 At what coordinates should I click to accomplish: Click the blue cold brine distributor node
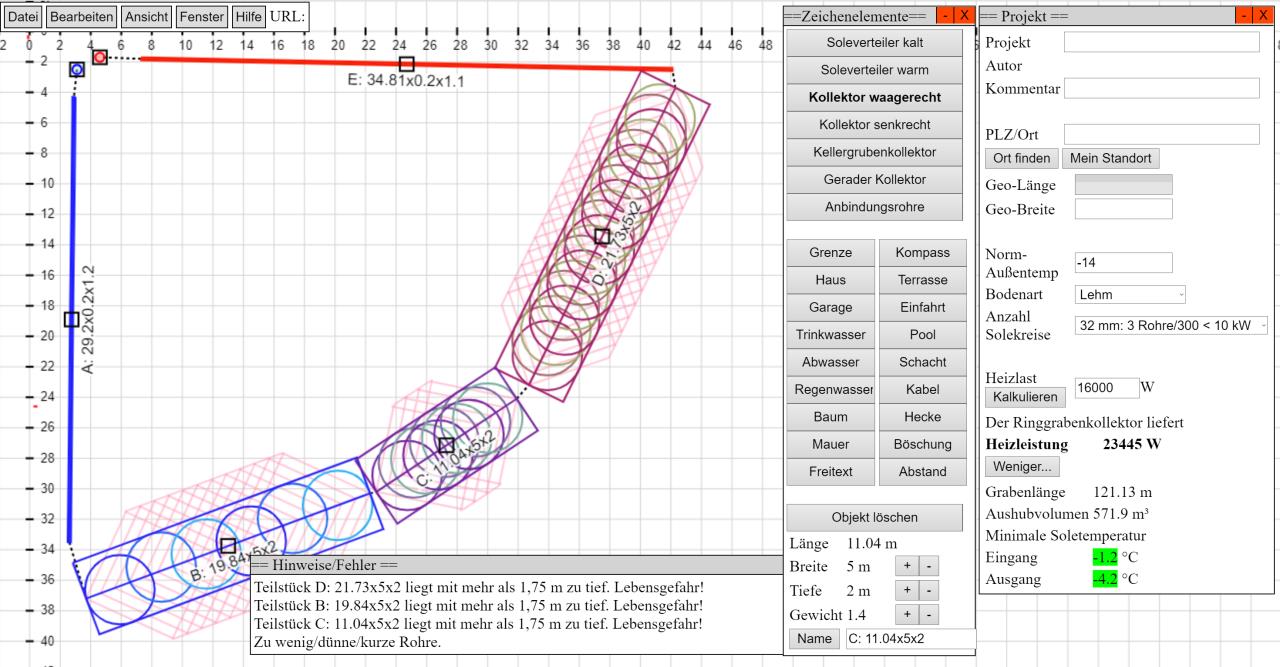[x=77, y=69]
